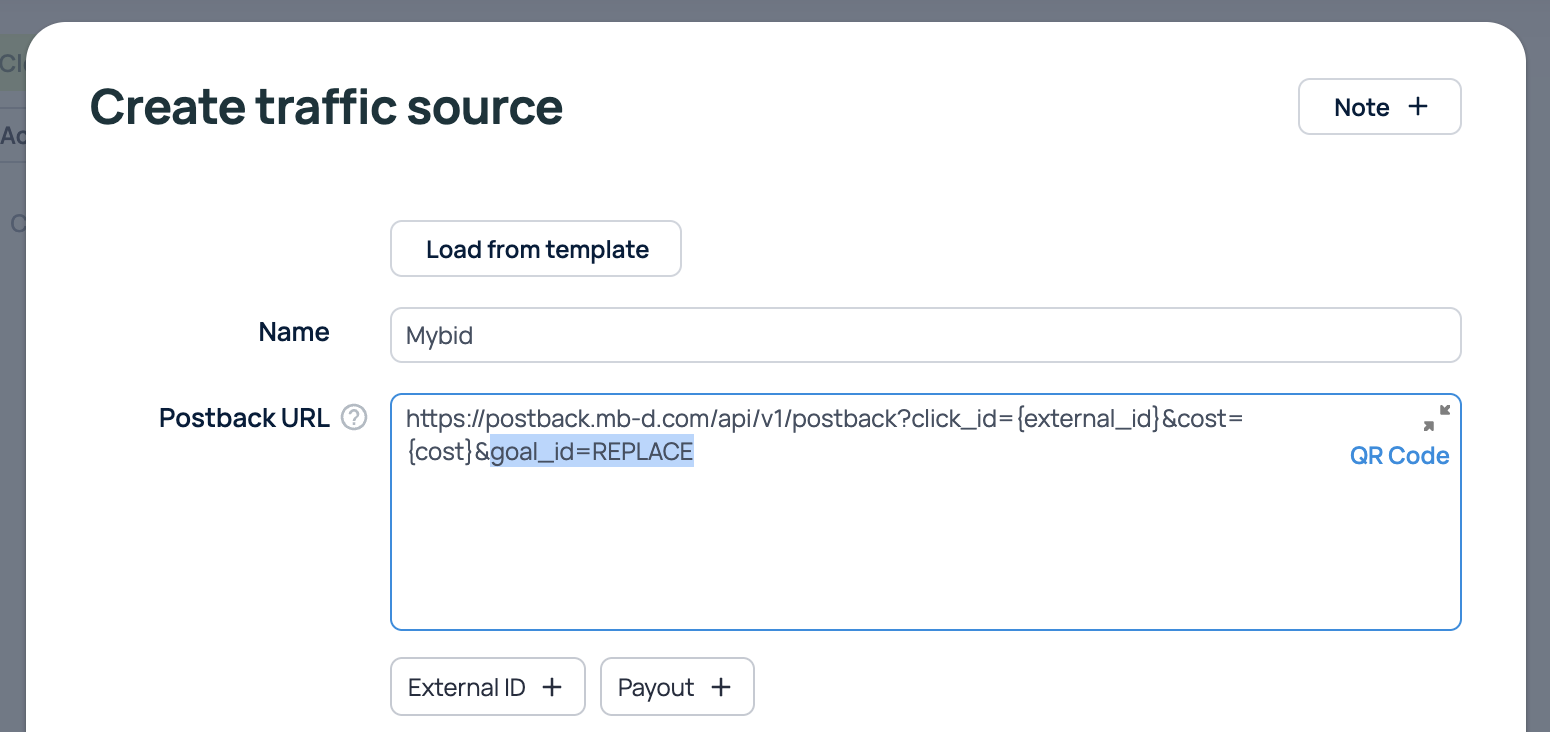Click the plus icon on External ID button
Viewport: 1550px width, 732px height.
click(551, 687)
